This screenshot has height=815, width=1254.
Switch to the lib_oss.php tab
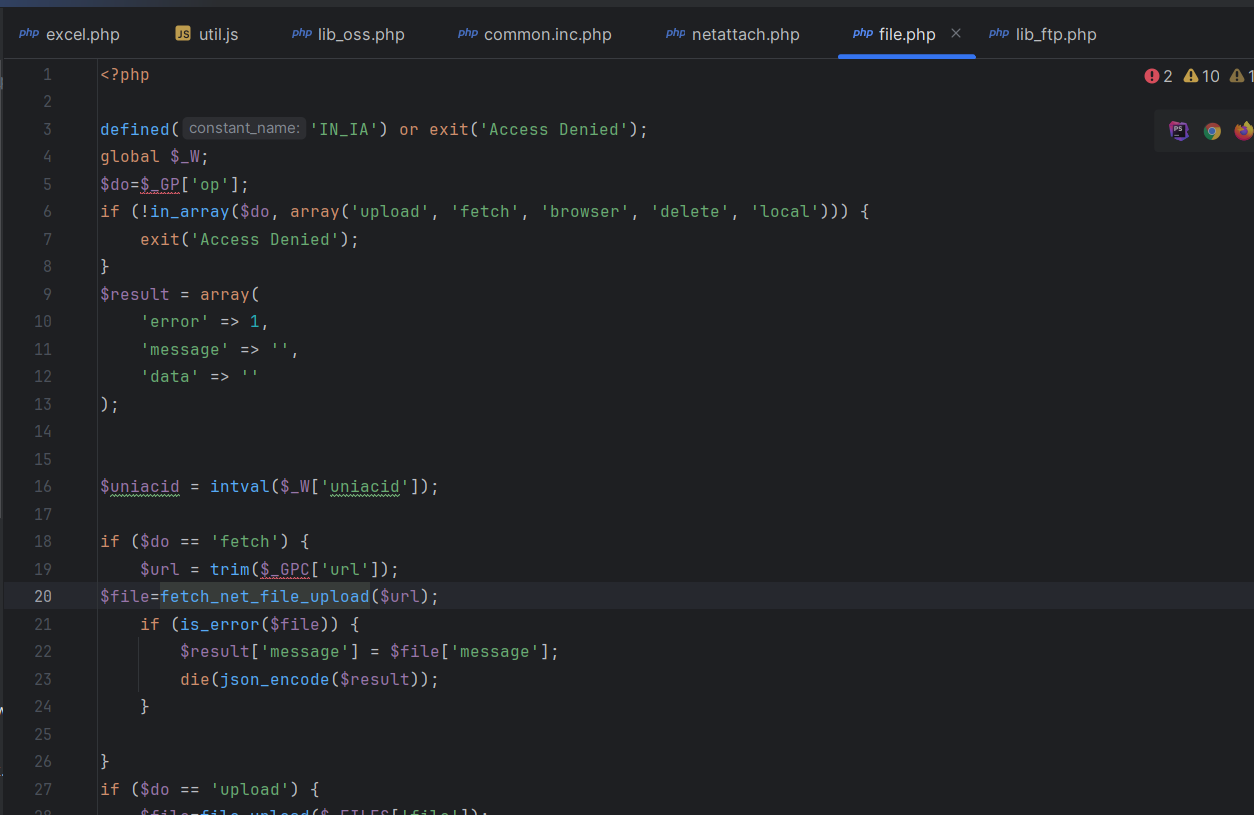(x=348, y=34)
